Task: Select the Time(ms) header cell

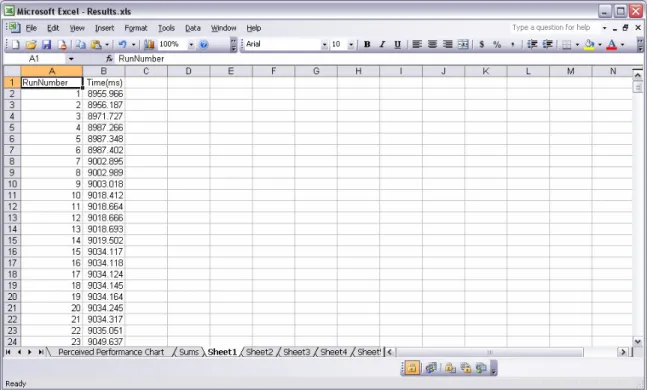Action: (104, 83)
